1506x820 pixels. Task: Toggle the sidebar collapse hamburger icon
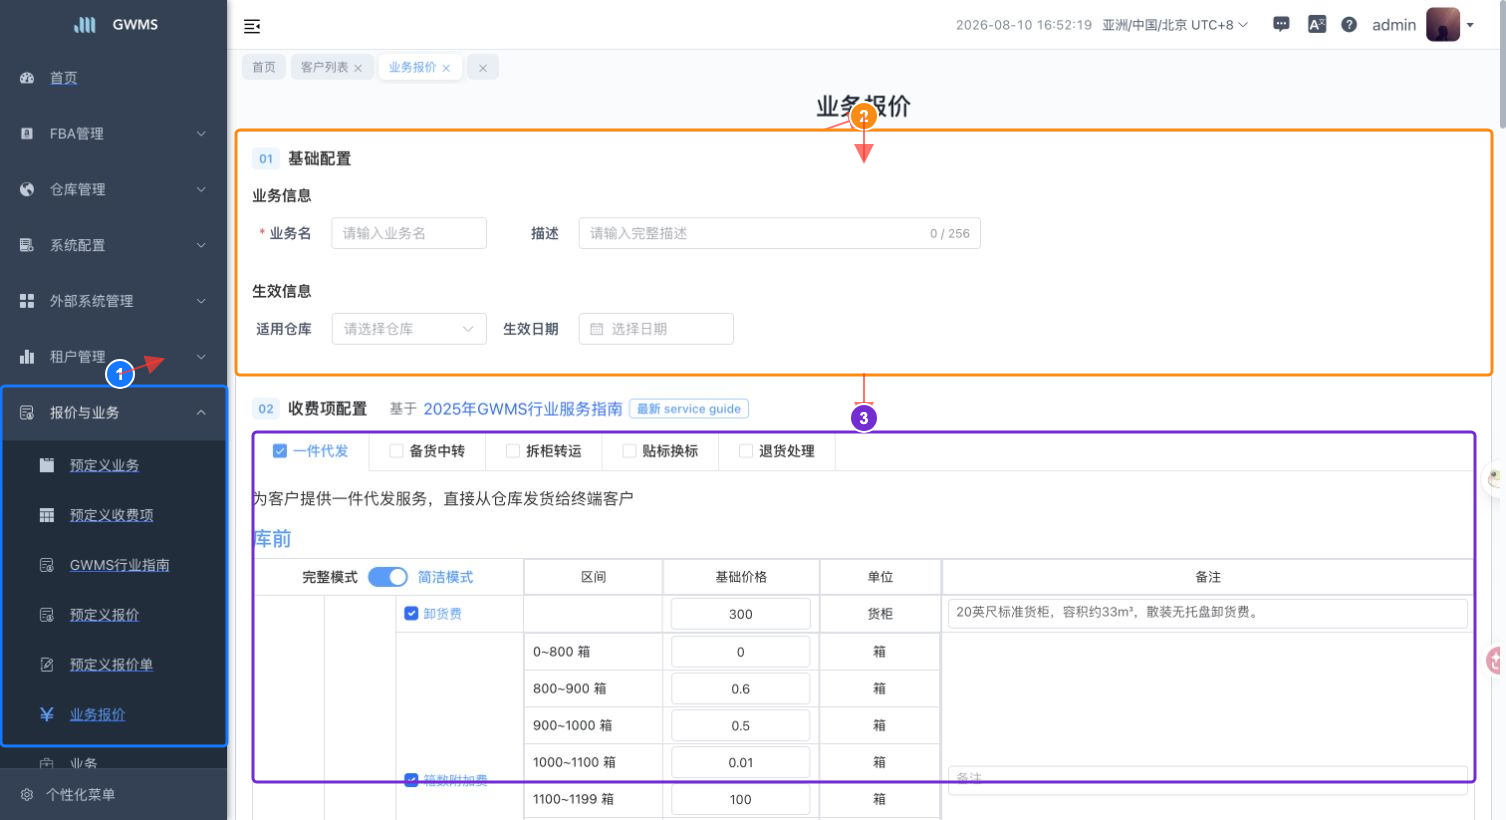[252, 26]
